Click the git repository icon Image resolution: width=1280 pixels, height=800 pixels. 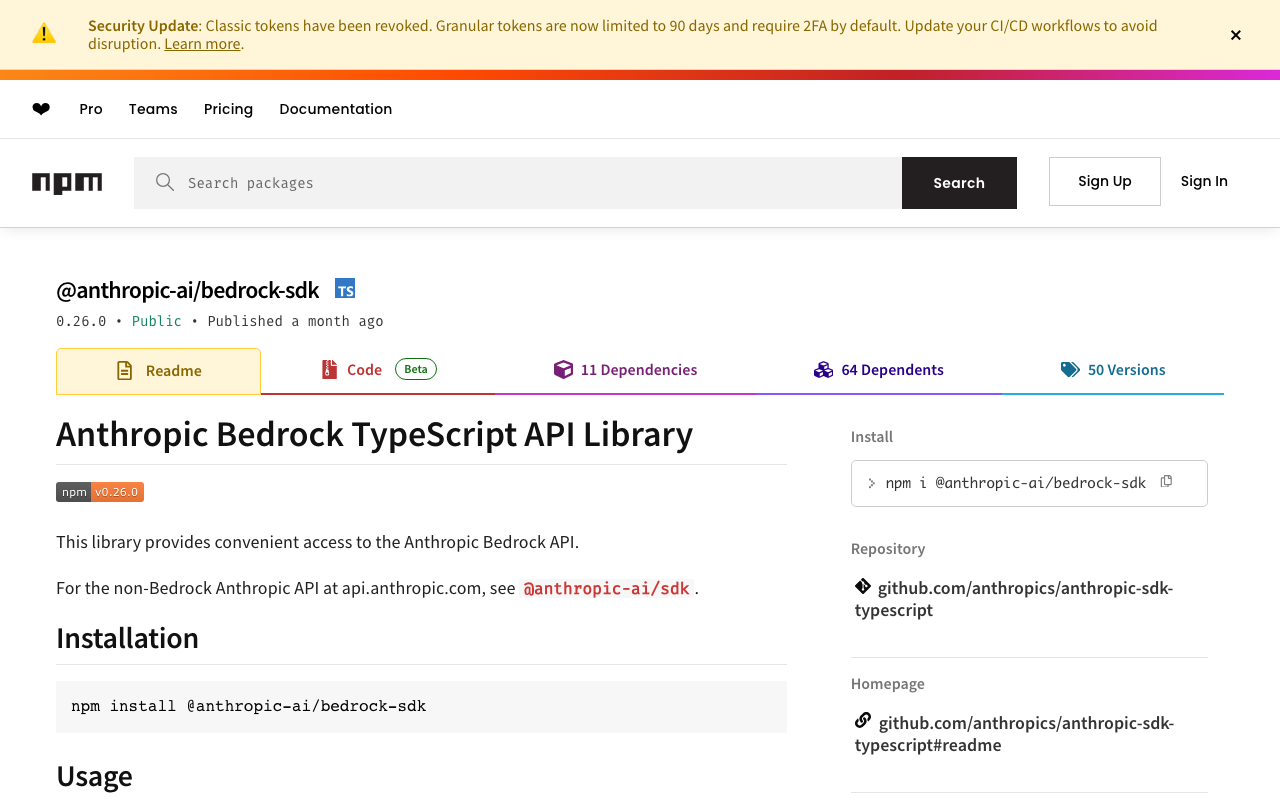click(863, 587)
